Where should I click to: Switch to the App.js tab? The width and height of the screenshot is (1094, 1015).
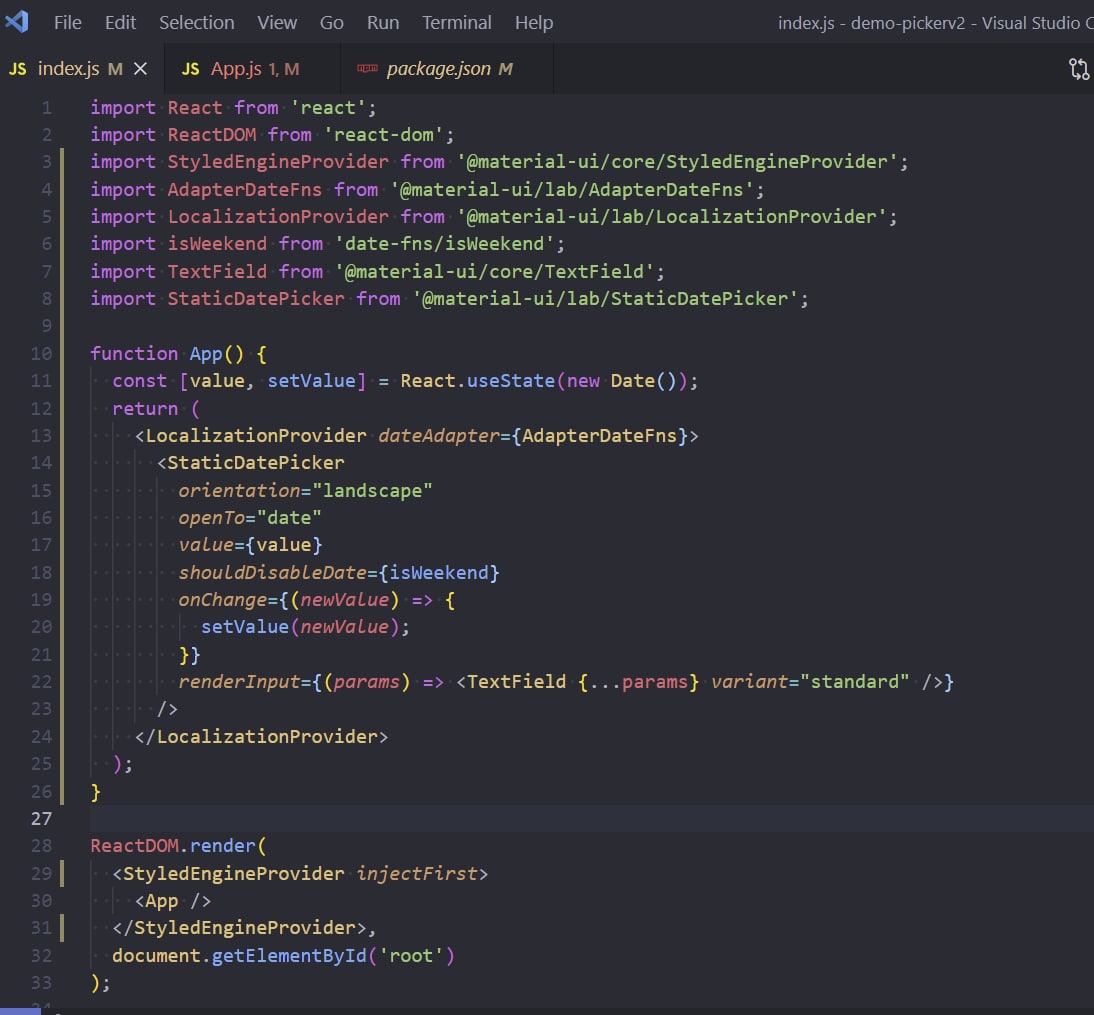pyautogui.click(x=240, y=69)
